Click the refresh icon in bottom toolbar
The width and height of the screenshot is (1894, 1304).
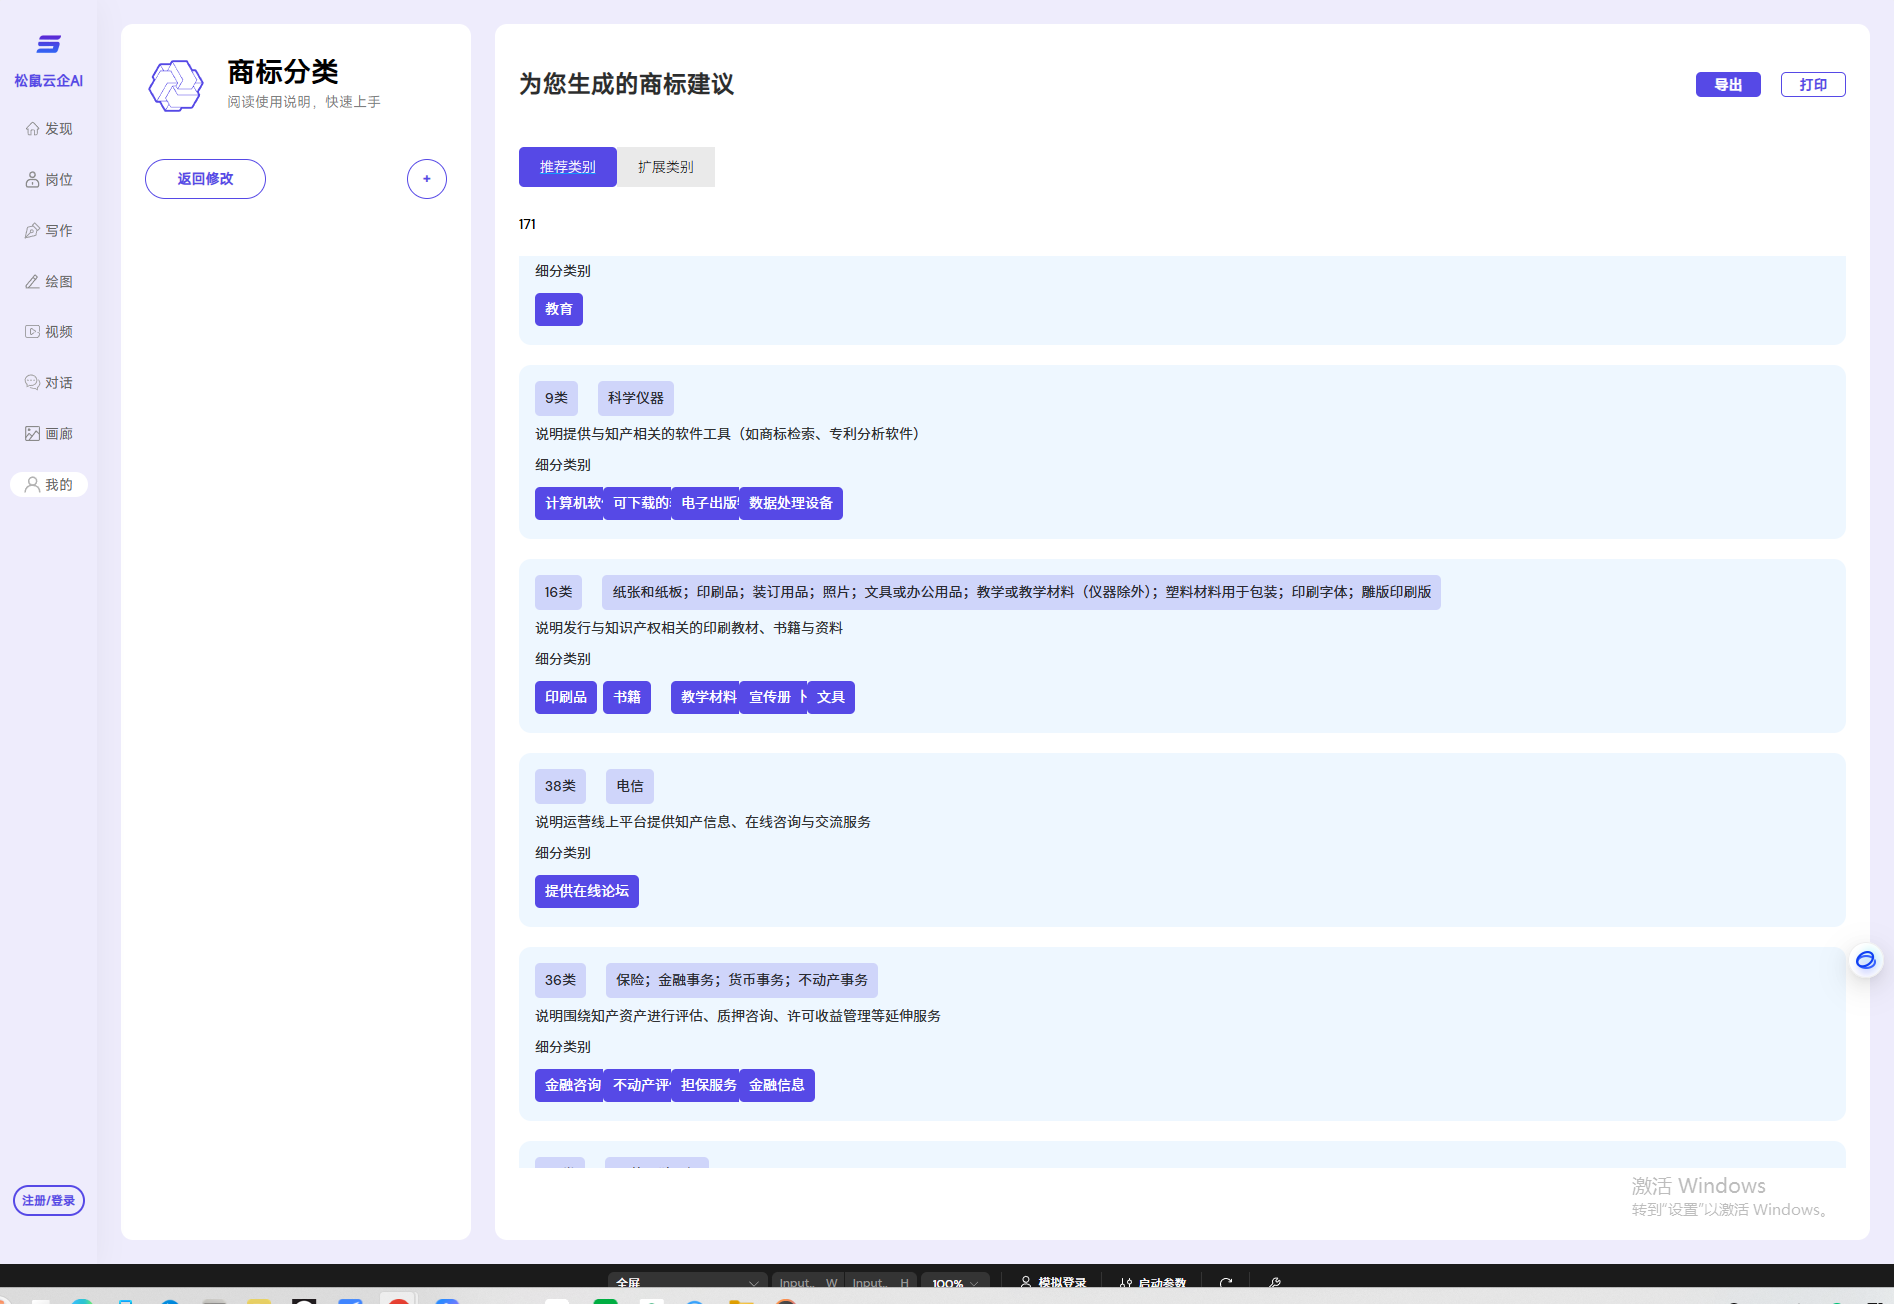1226,1282
